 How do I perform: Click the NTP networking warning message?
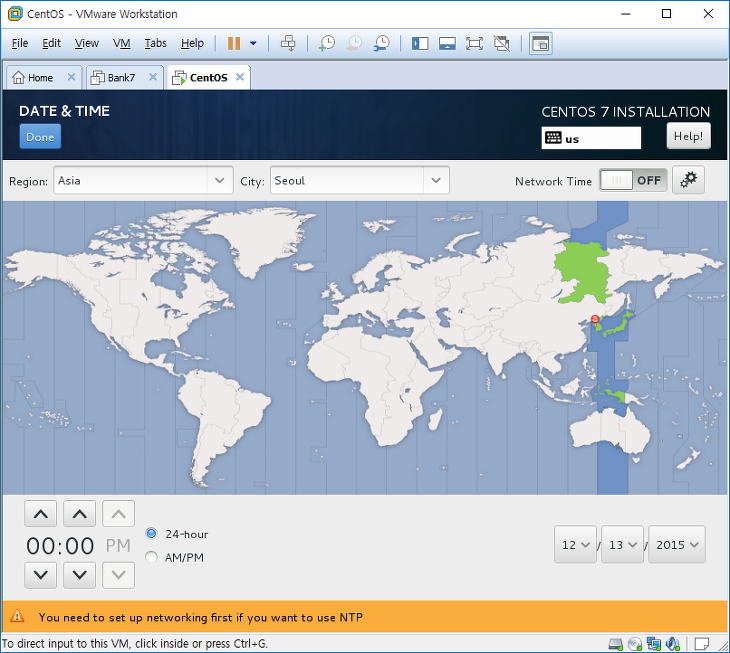pyautogui.click(x=201, y=617)
